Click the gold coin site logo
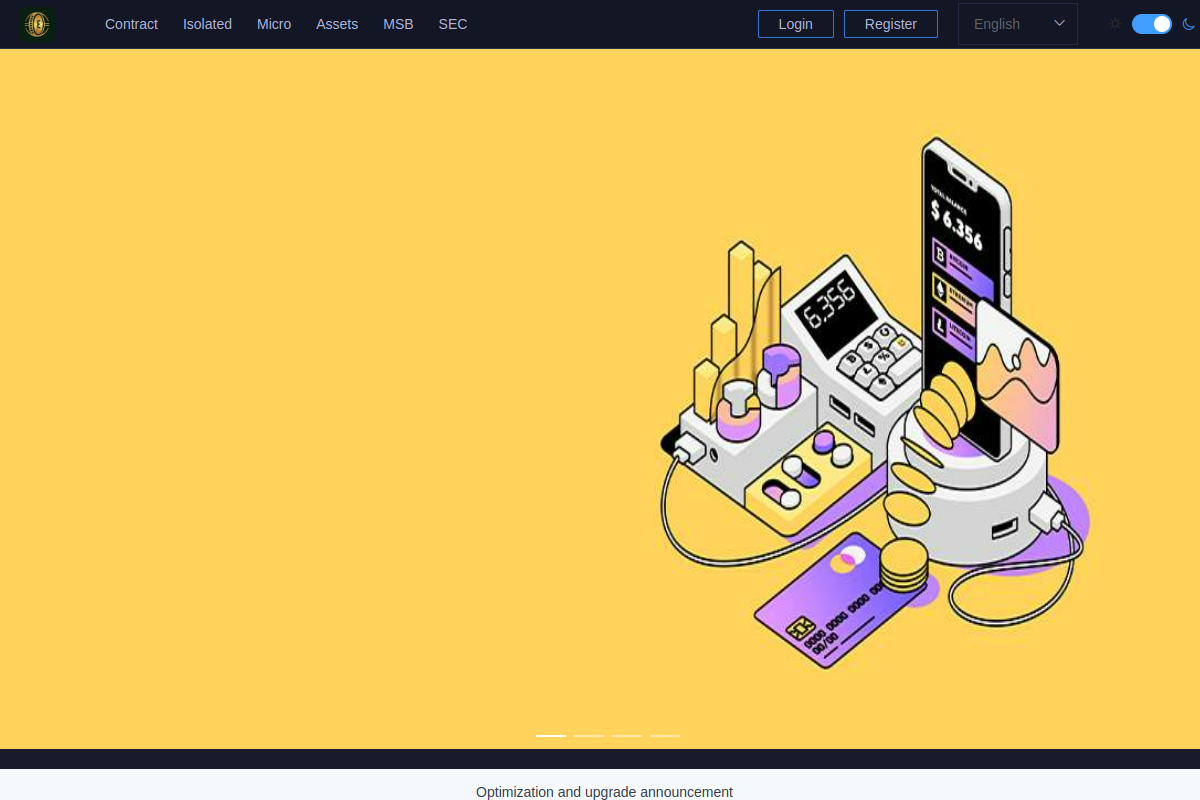The width and height of the screenshot is (1200, 800). click(38, 24)
